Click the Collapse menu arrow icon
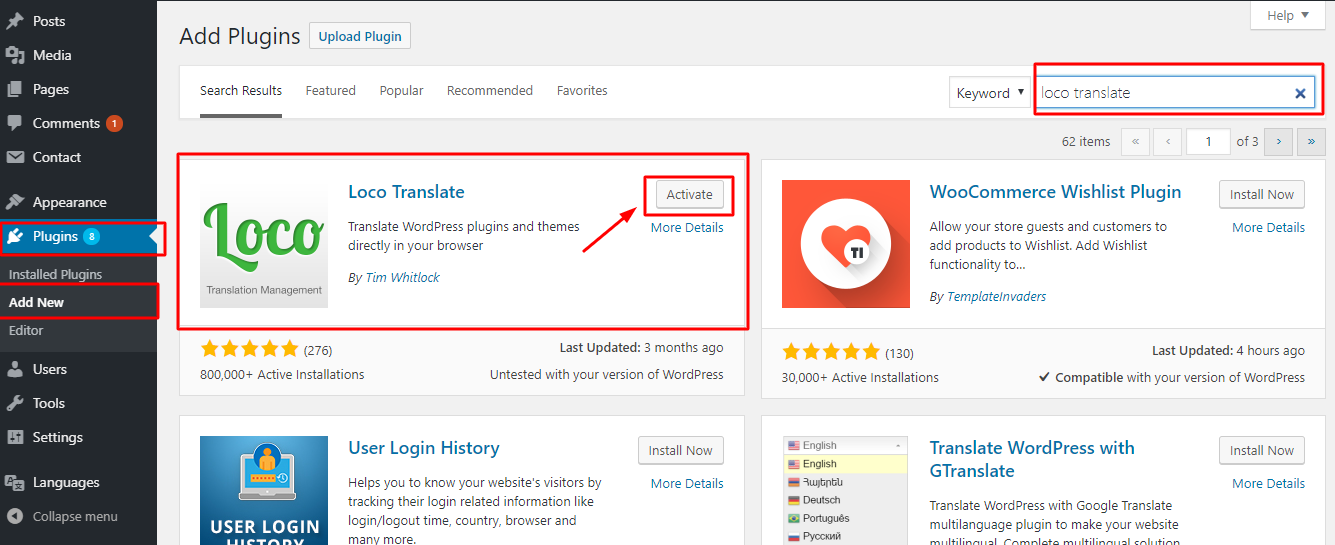Viewport: 1335px width, 545px height. click(15, 517)
